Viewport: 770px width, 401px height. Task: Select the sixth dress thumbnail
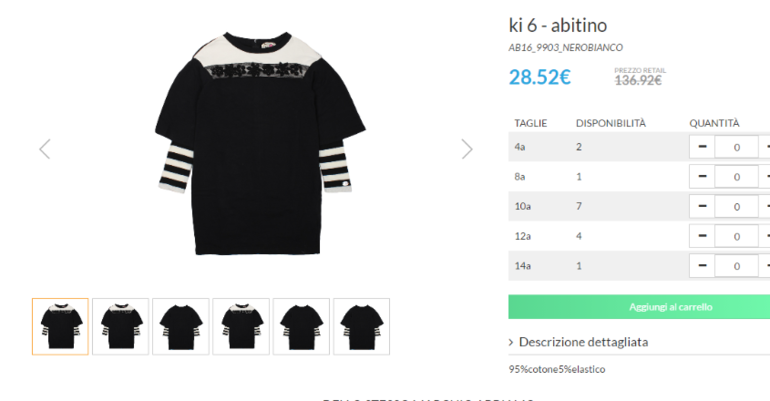click(361, 326)
